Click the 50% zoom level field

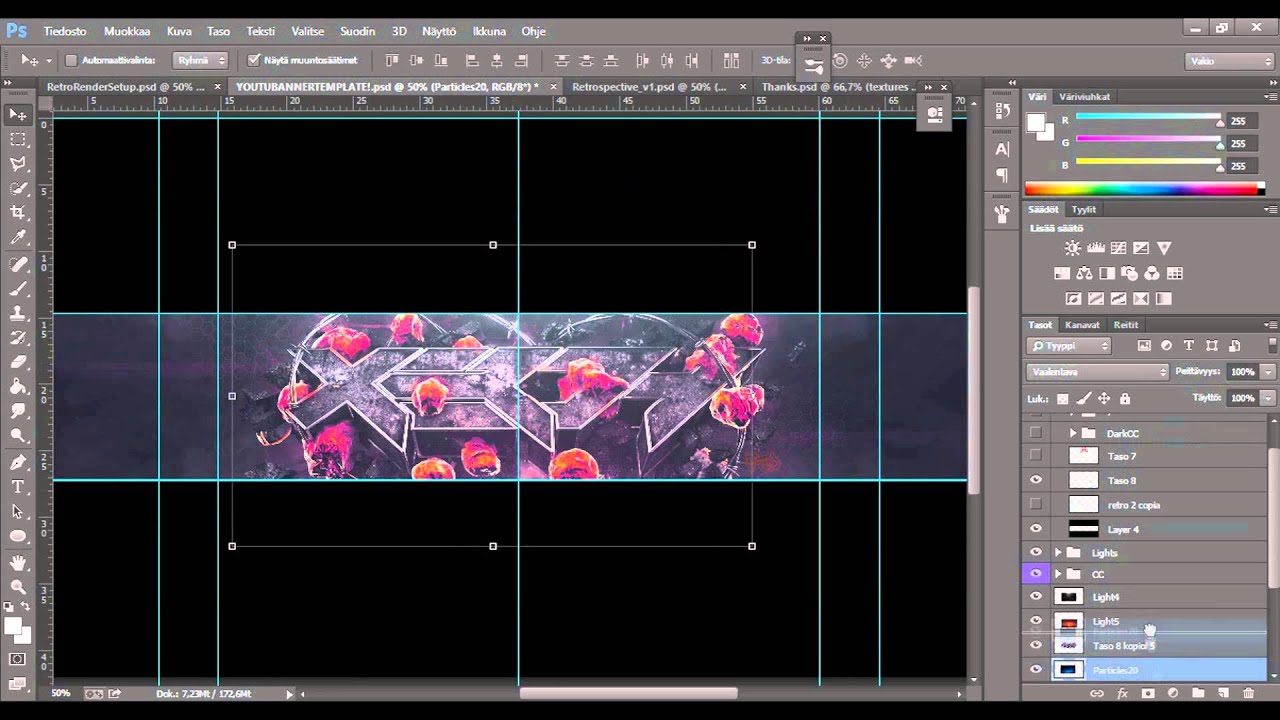(62, 693)
